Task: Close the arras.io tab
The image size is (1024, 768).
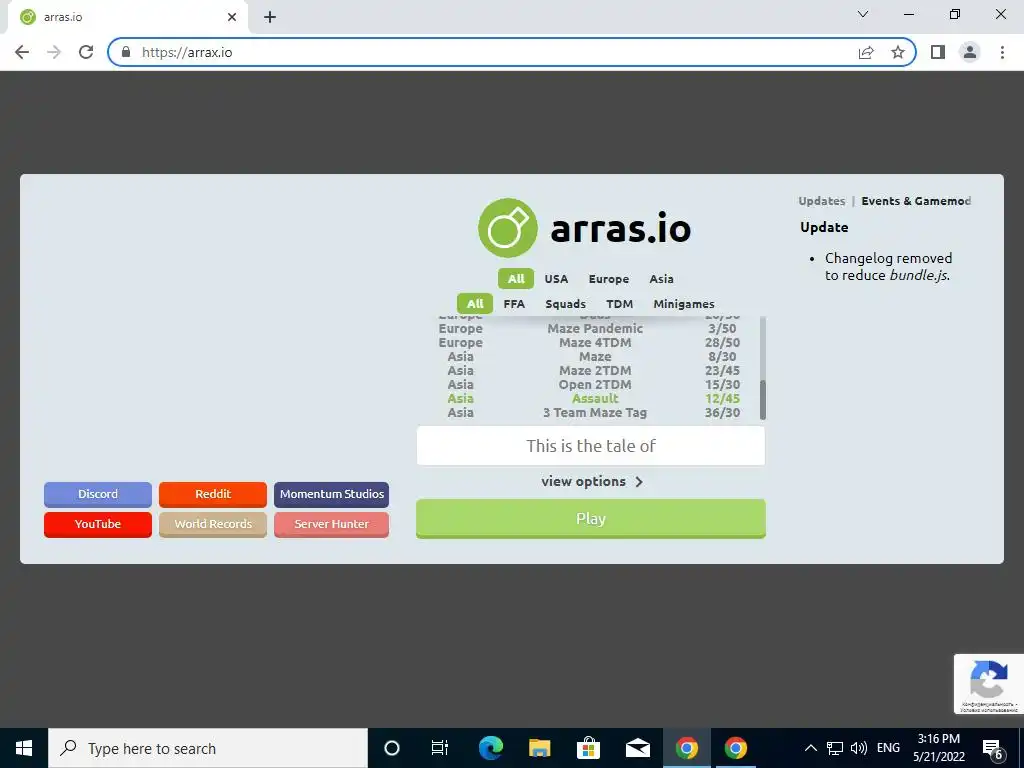Action: click(x=232, y=18)
